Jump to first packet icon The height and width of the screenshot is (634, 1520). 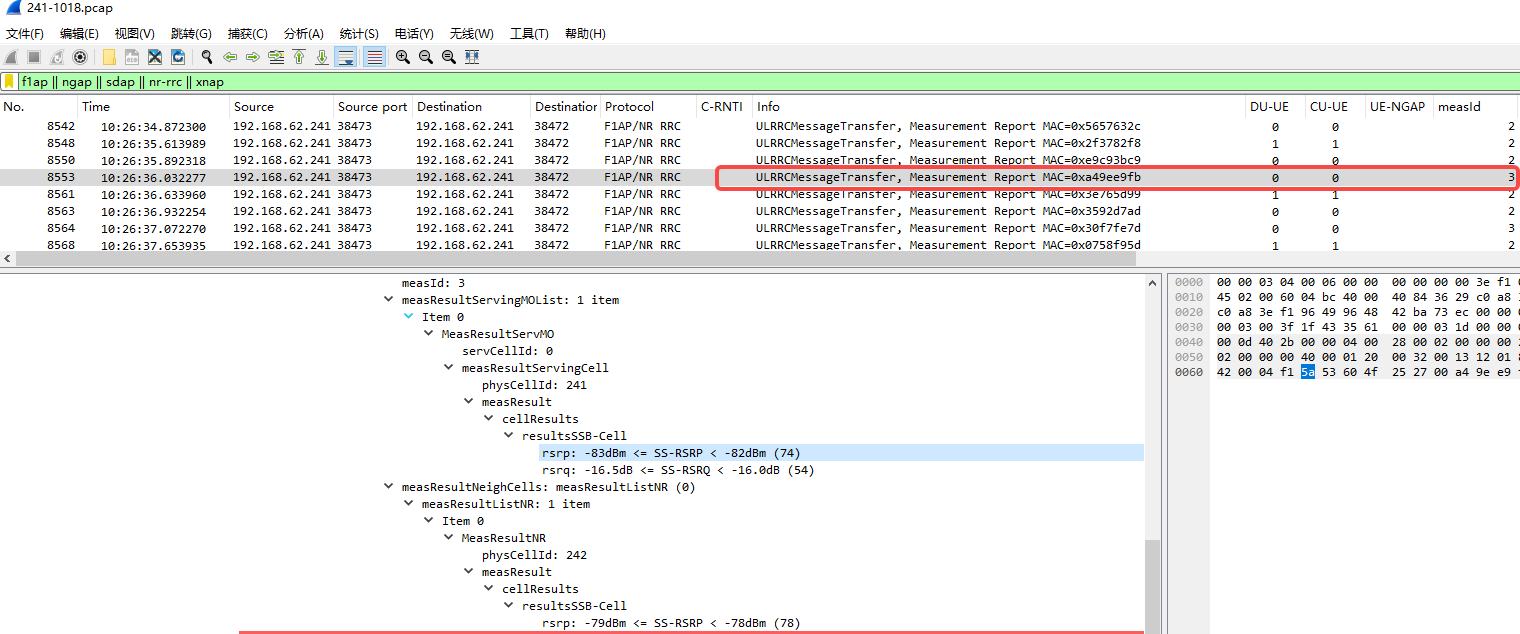coord(299,57)
